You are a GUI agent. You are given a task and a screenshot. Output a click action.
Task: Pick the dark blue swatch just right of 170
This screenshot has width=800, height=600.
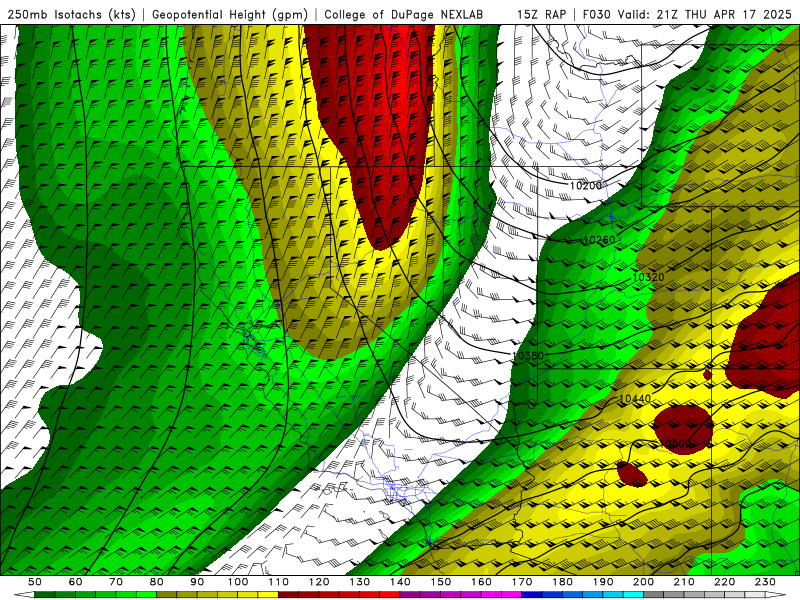click(532, 595)
